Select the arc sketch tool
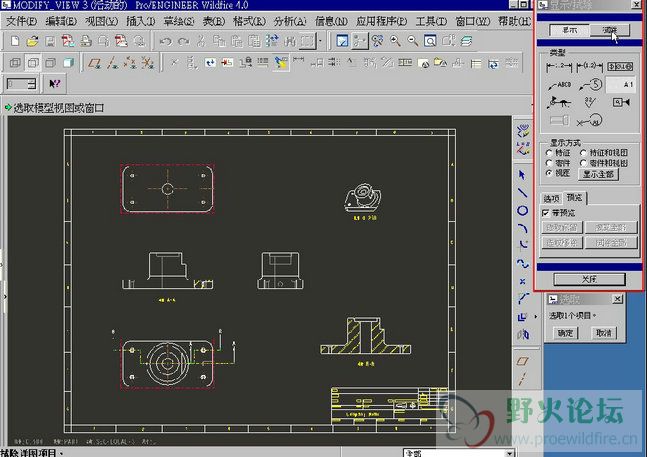 [522, 228]
